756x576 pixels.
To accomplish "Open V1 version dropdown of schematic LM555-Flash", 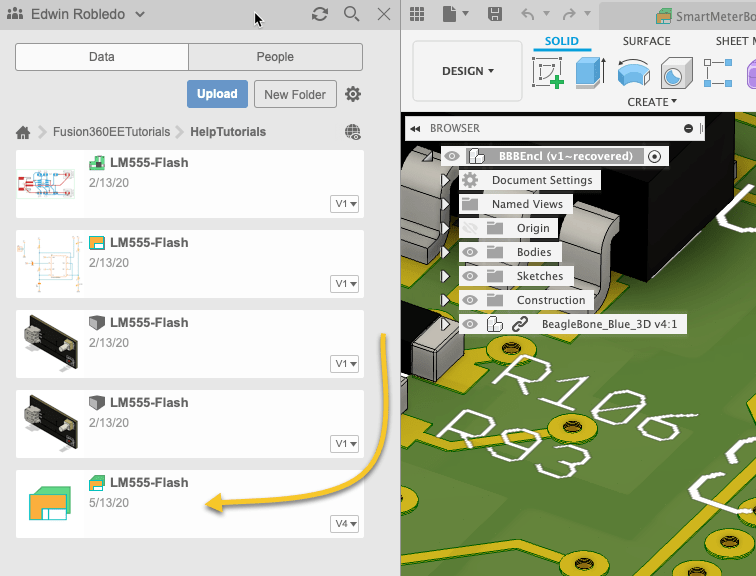I will click(x=344, y=284).
